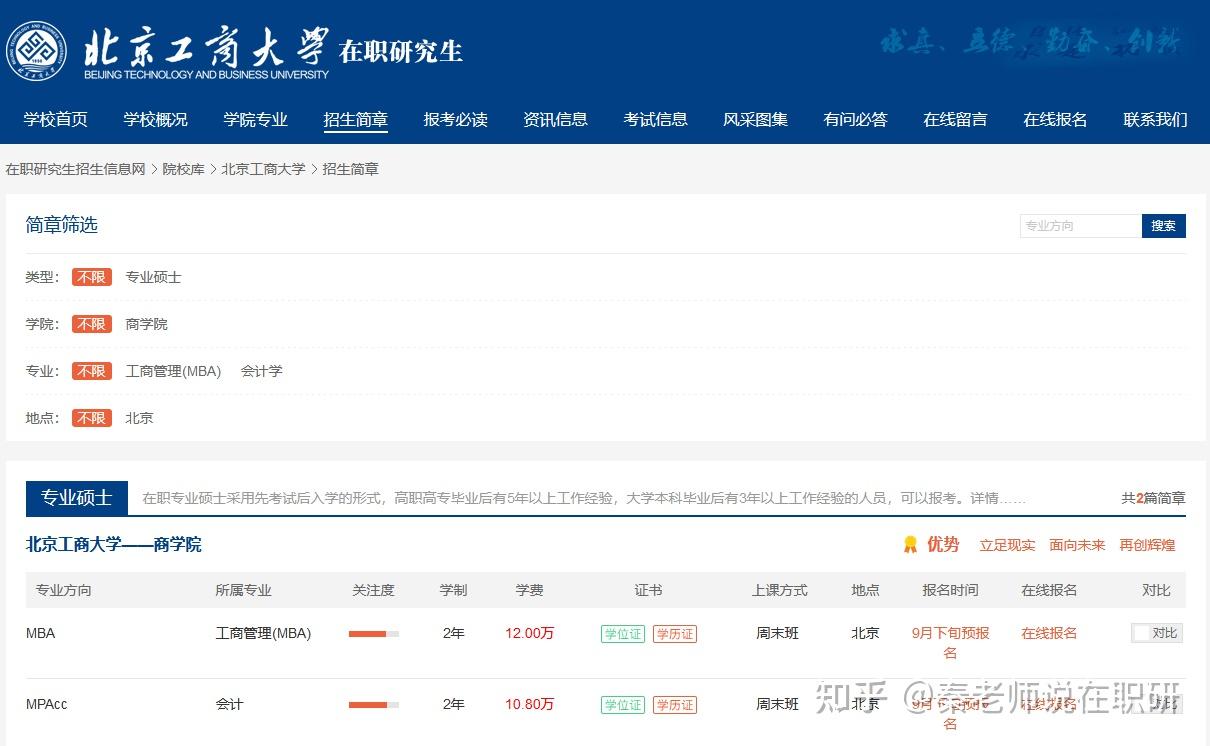Filter by 工商管理(MBA) major

point(173,371)
